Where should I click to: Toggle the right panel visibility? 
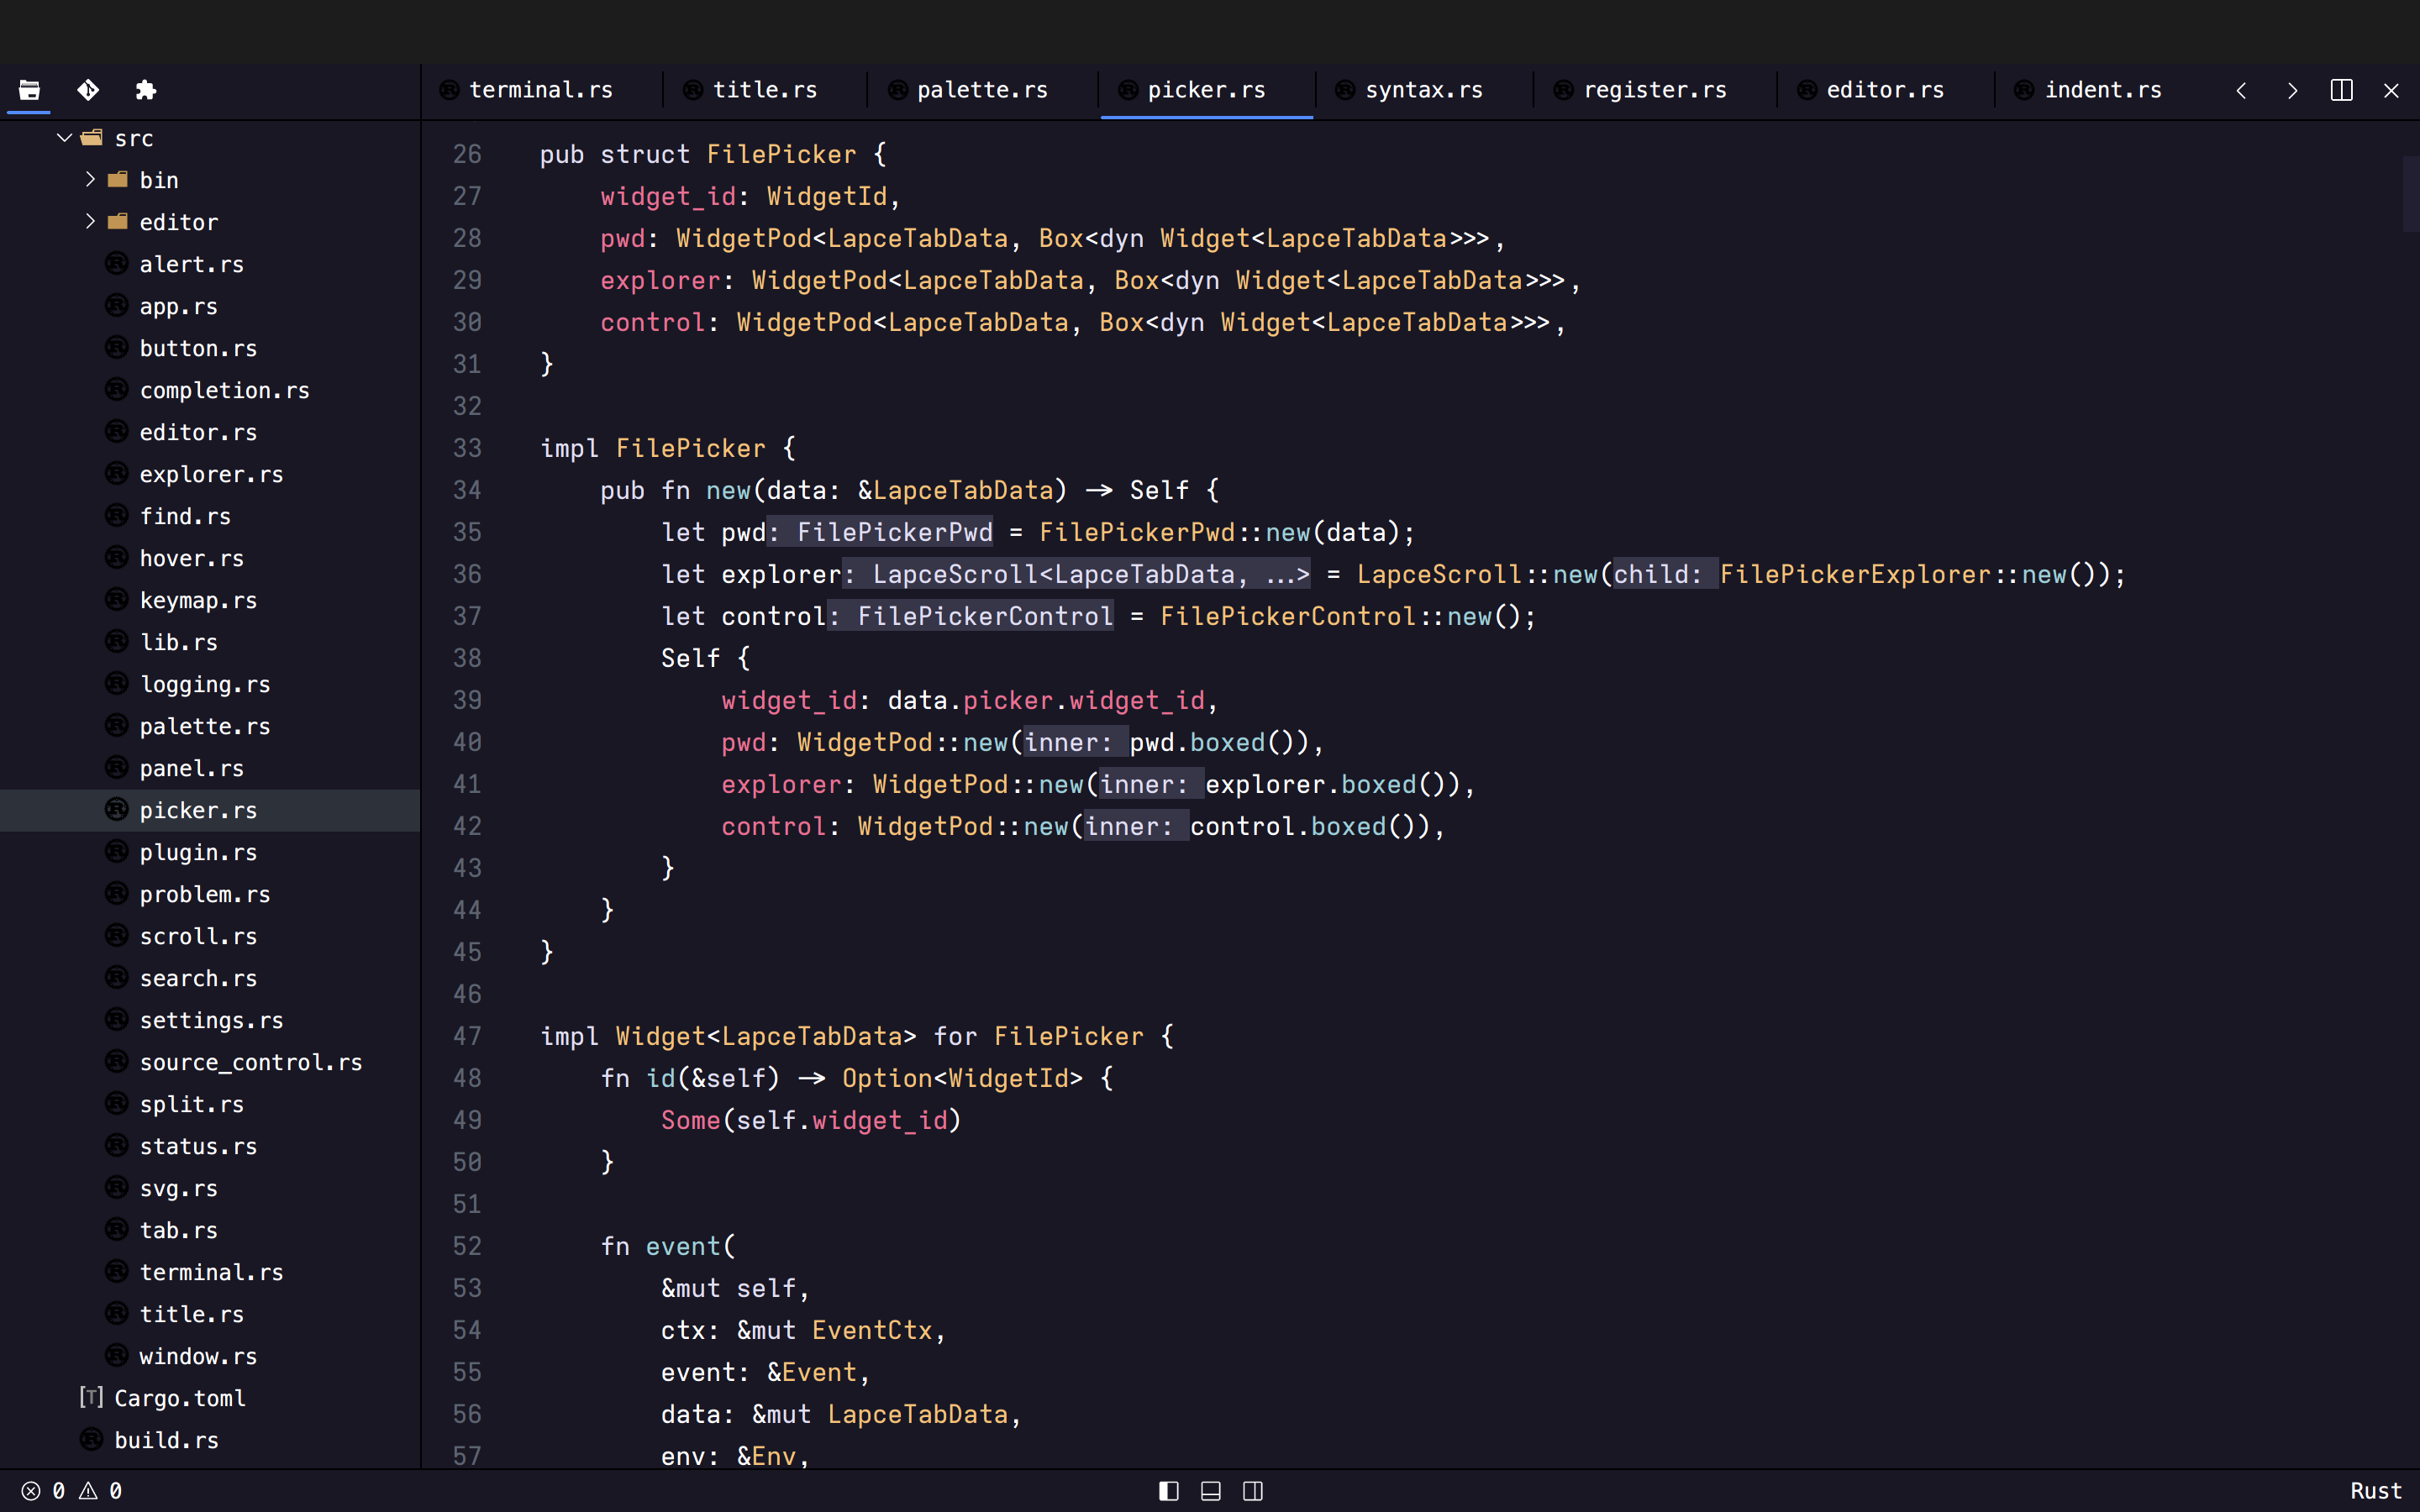(1252, 1491)
